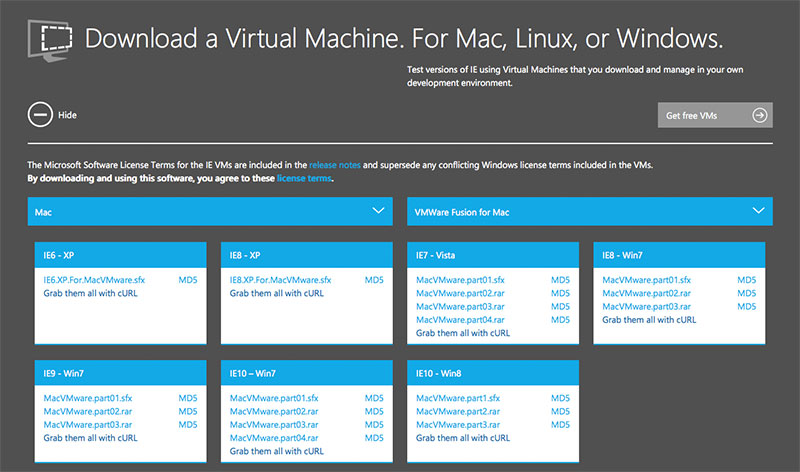Open the license terms link

(304, 178)
